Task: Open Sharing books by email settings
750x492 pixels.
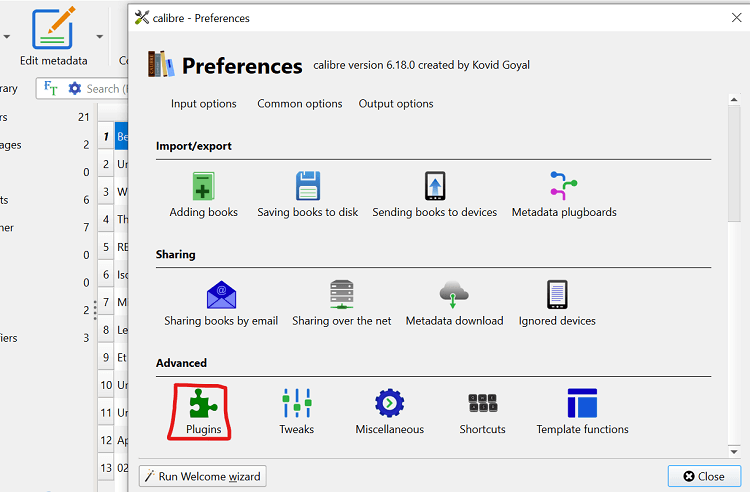Action: (221, 304)
